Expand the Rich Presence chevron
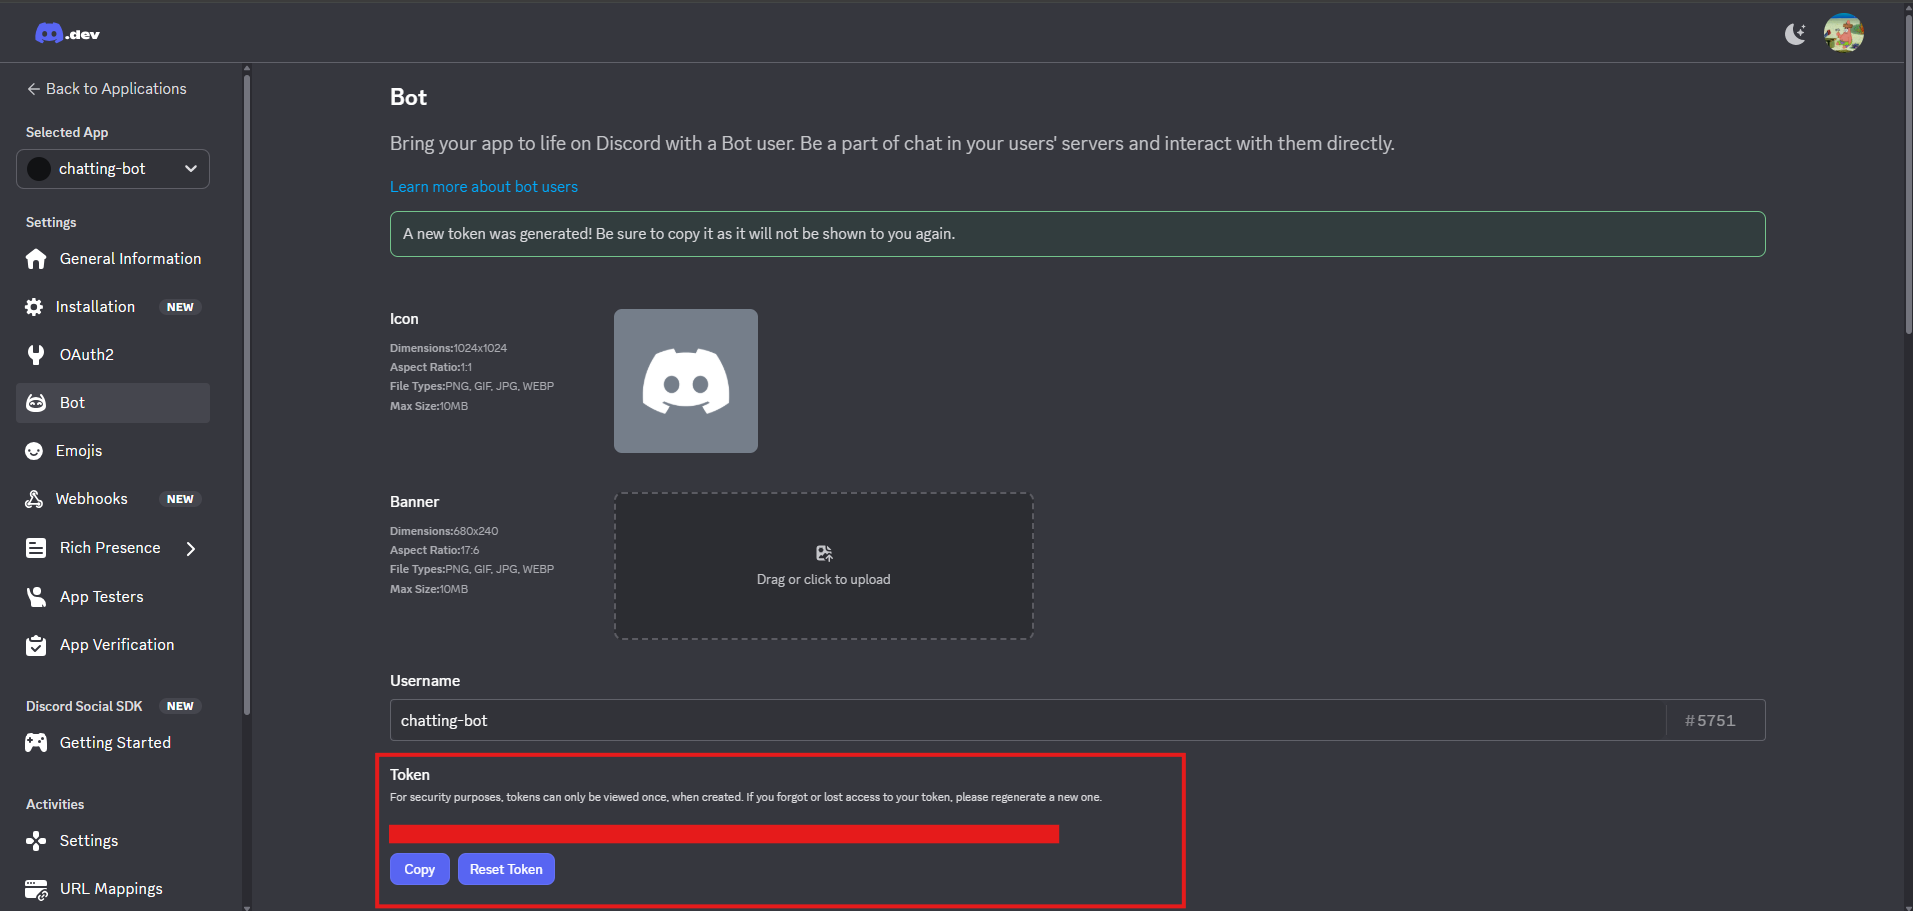The height and width of the screenshot is (911, 1913). [191, 548]
